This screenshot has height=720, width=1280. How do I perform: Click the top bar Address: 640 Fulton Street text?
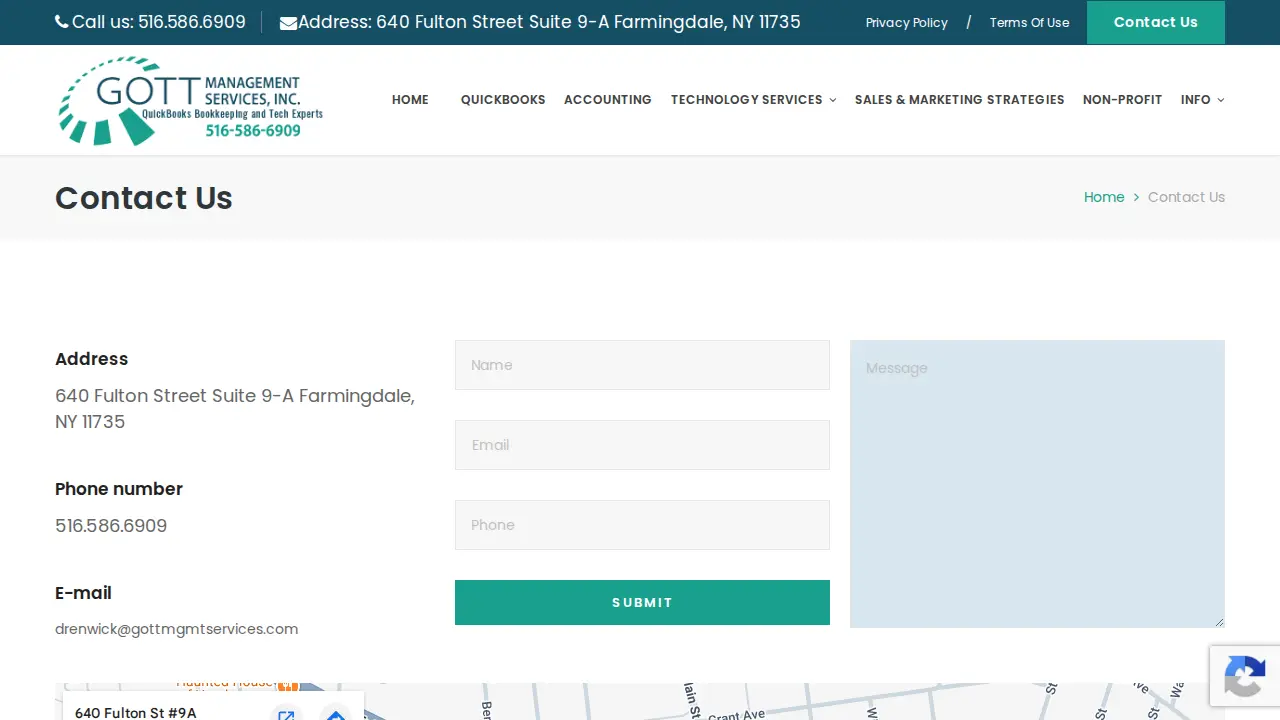coord(549,22)
